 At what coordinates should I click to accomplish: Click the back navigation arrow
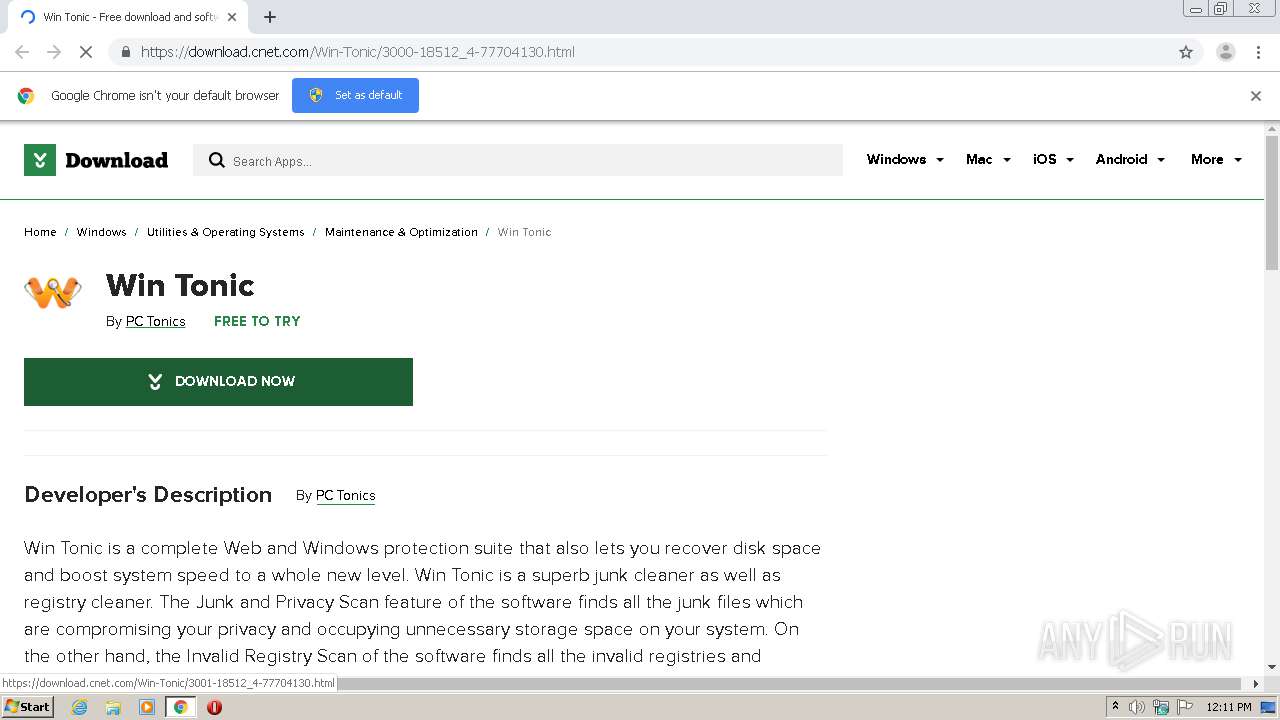(x=22, y=52)
